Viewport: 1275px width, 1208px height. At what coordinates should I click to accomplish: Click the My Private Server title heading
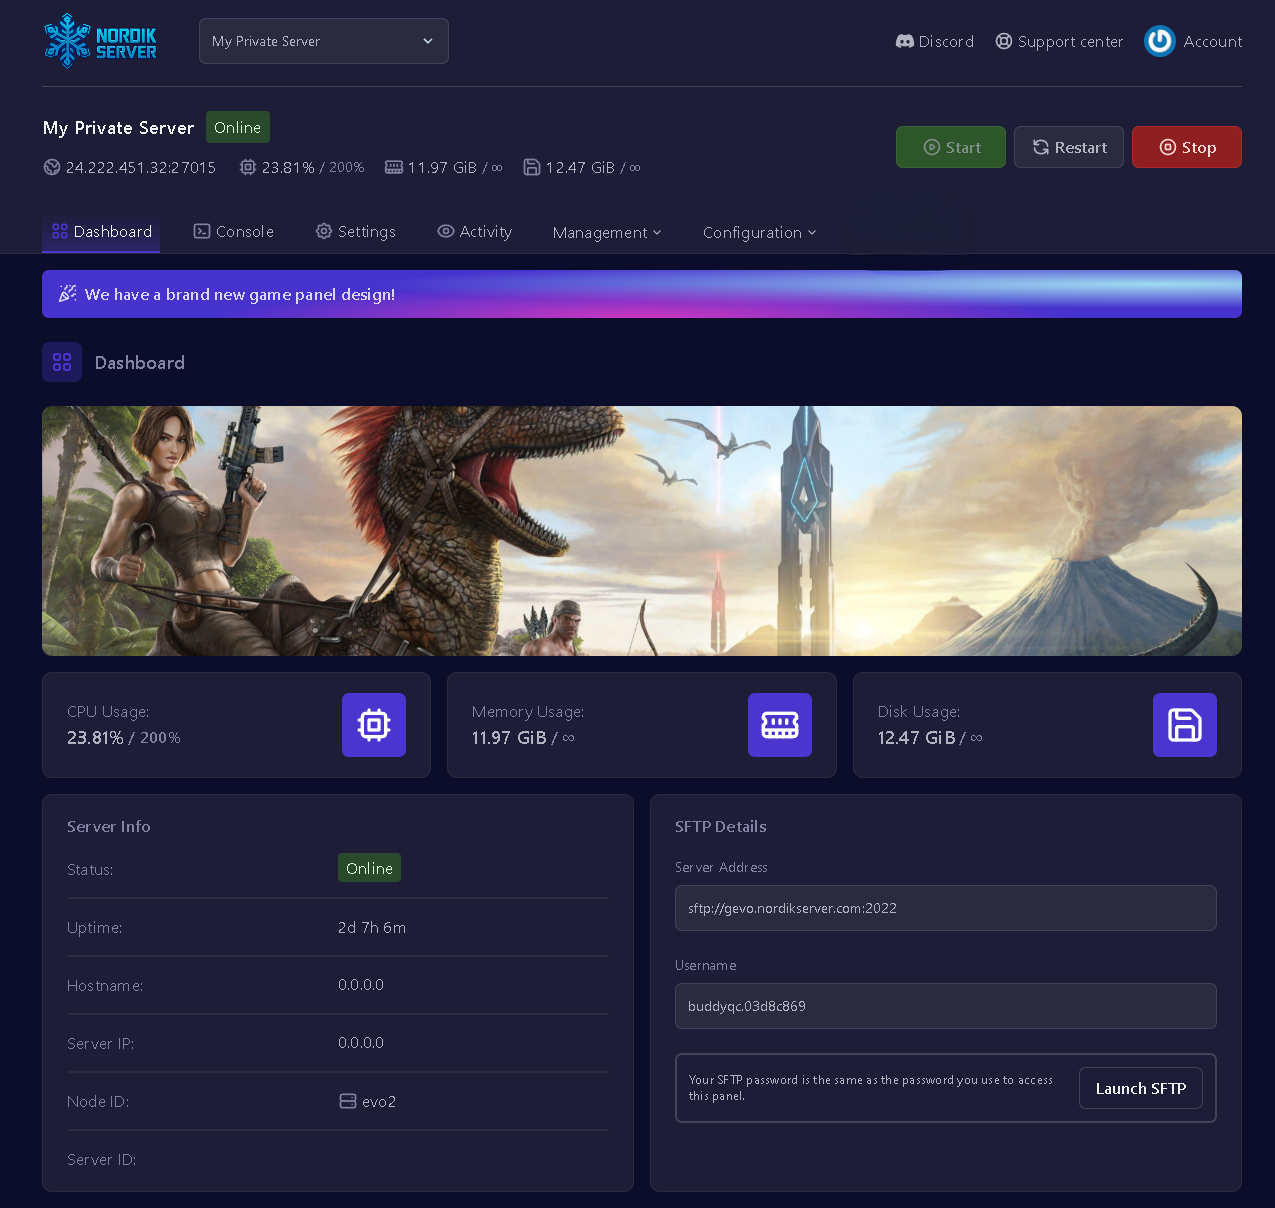point(118,128)
